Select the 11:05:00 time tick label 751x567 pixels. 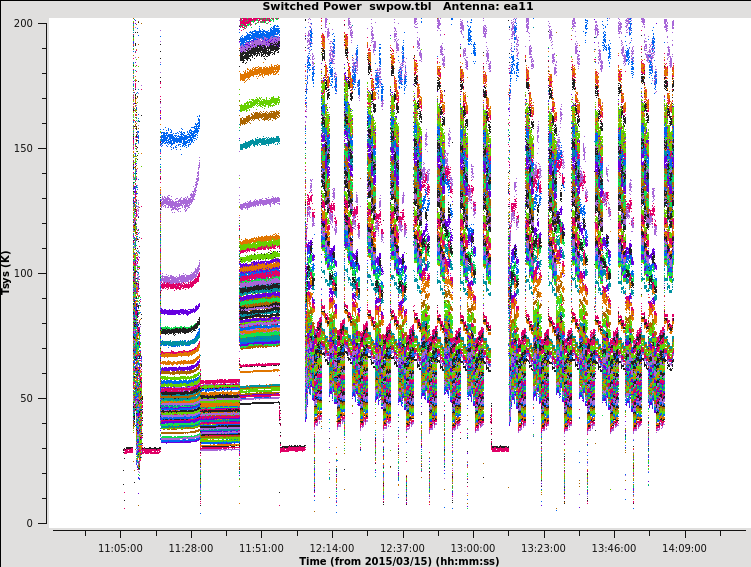tap(120, 548)
